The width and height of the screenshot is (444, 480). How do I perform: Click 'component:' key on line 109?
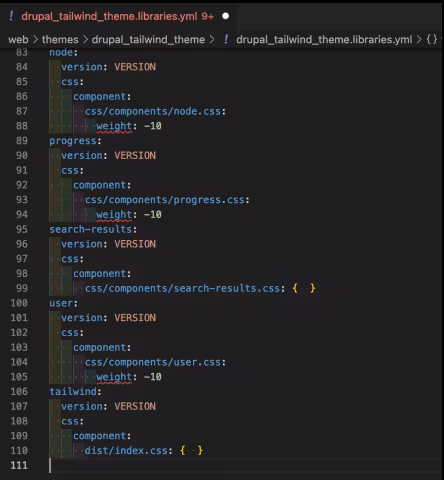[102, 436]
